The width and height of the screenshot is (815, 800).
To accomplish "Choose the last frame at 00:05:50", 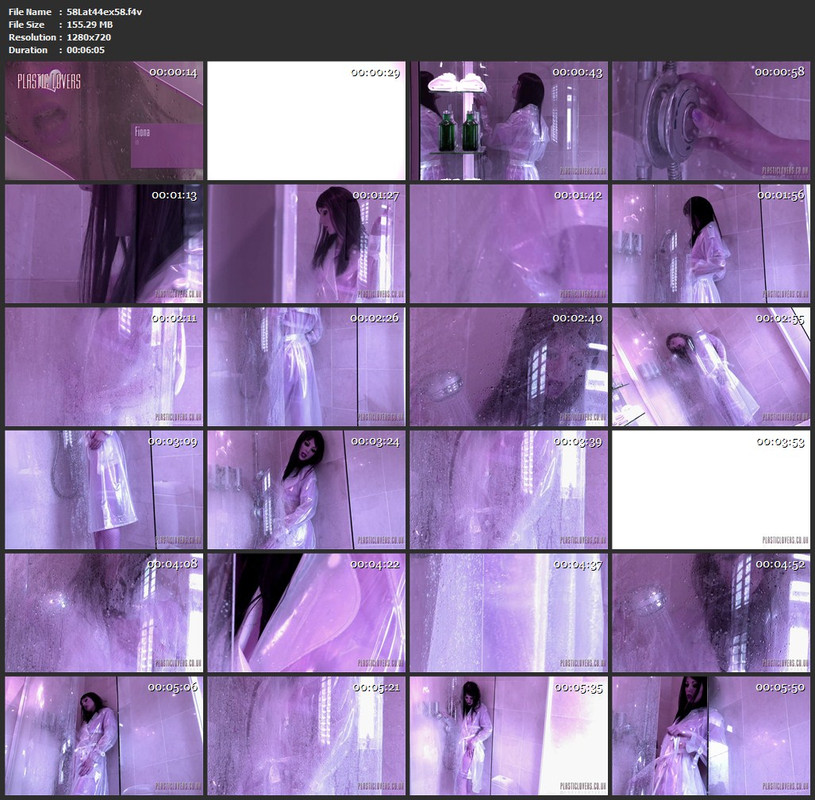I will click(x=711, y=736).
